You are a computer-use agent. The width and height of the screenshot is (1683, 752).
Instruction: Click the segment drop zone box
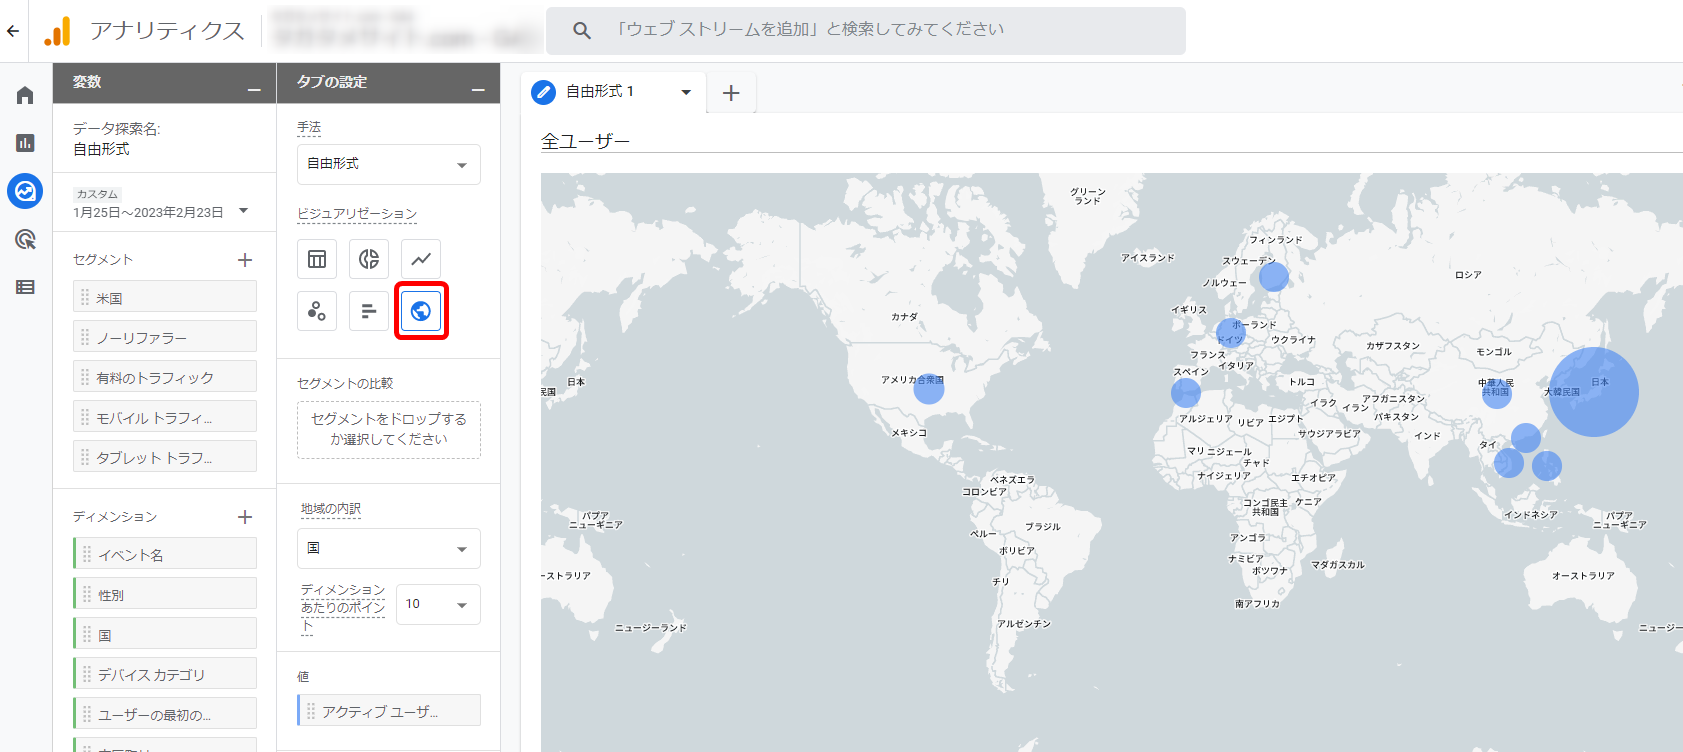point(389,430)
